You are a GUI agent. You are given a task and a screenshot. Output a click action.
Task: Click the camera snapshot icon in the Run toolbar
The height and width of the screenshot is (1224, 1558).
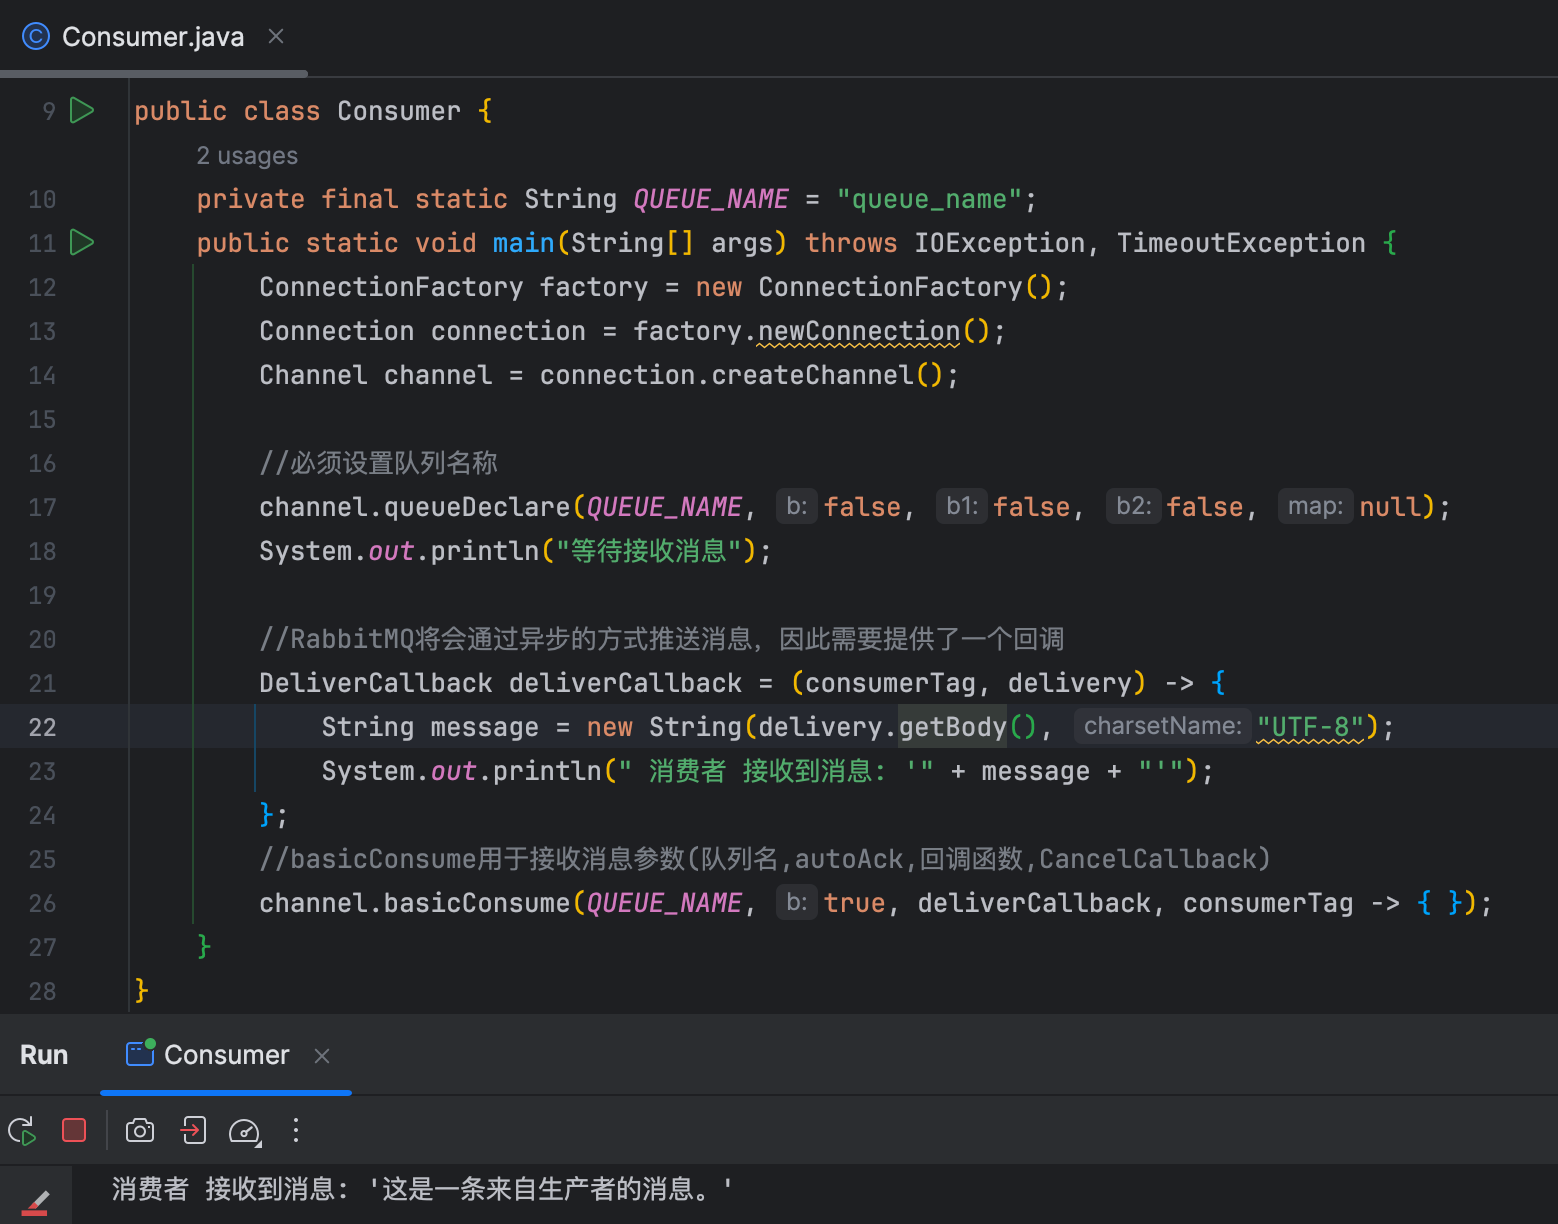point(140,1130)
